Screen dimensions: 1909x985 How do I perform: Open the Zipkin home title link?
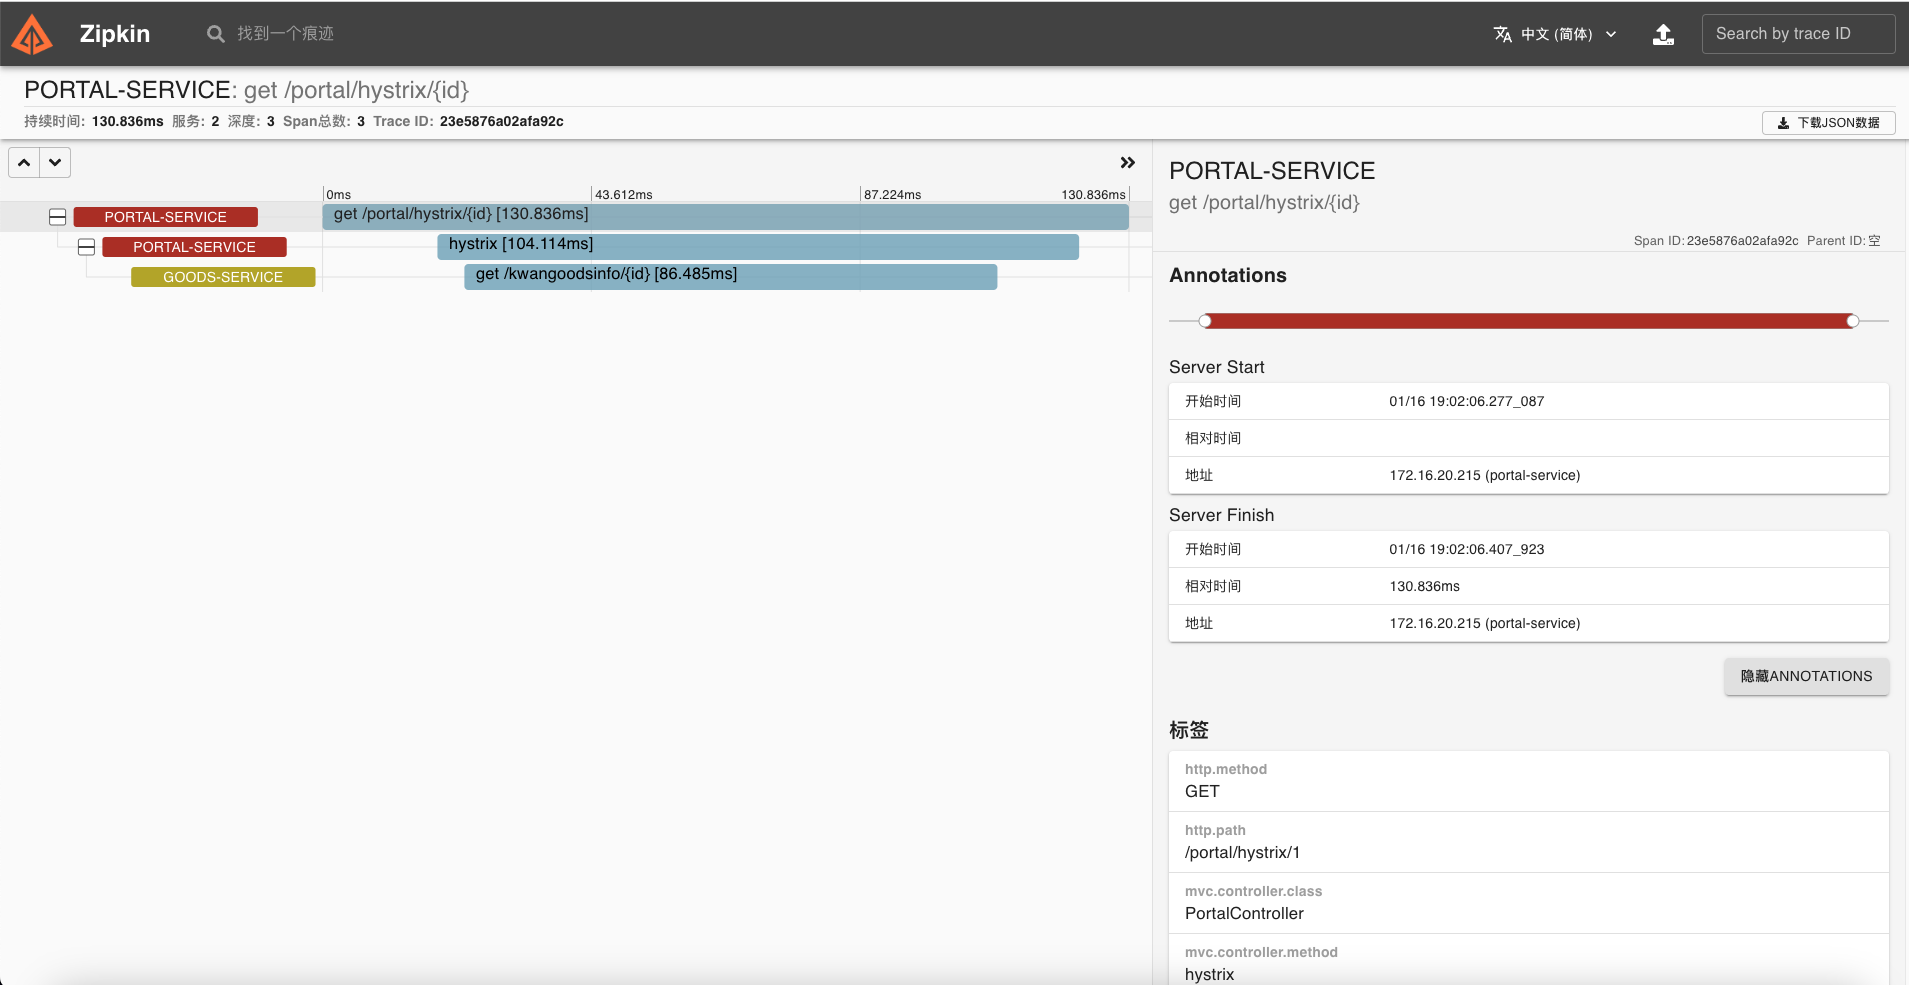point(115,34)
